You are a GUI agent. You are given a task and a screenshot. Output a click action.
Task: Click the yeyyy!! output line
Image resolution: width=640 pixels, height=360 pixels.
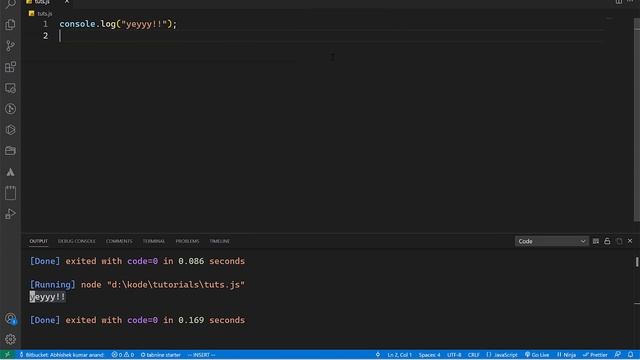click(47, 297)
